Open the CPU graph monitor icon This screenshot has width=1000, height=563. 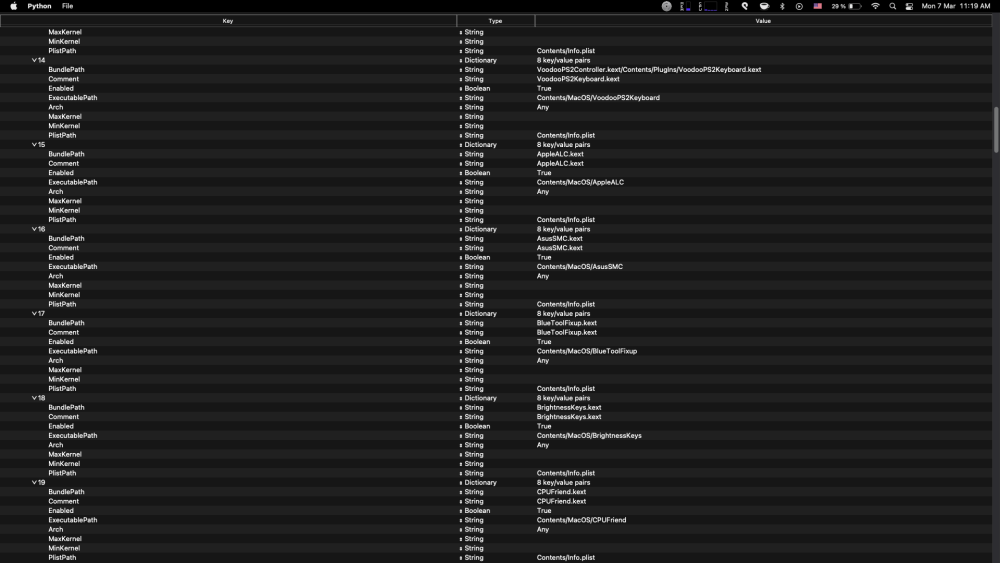[708, 6]
